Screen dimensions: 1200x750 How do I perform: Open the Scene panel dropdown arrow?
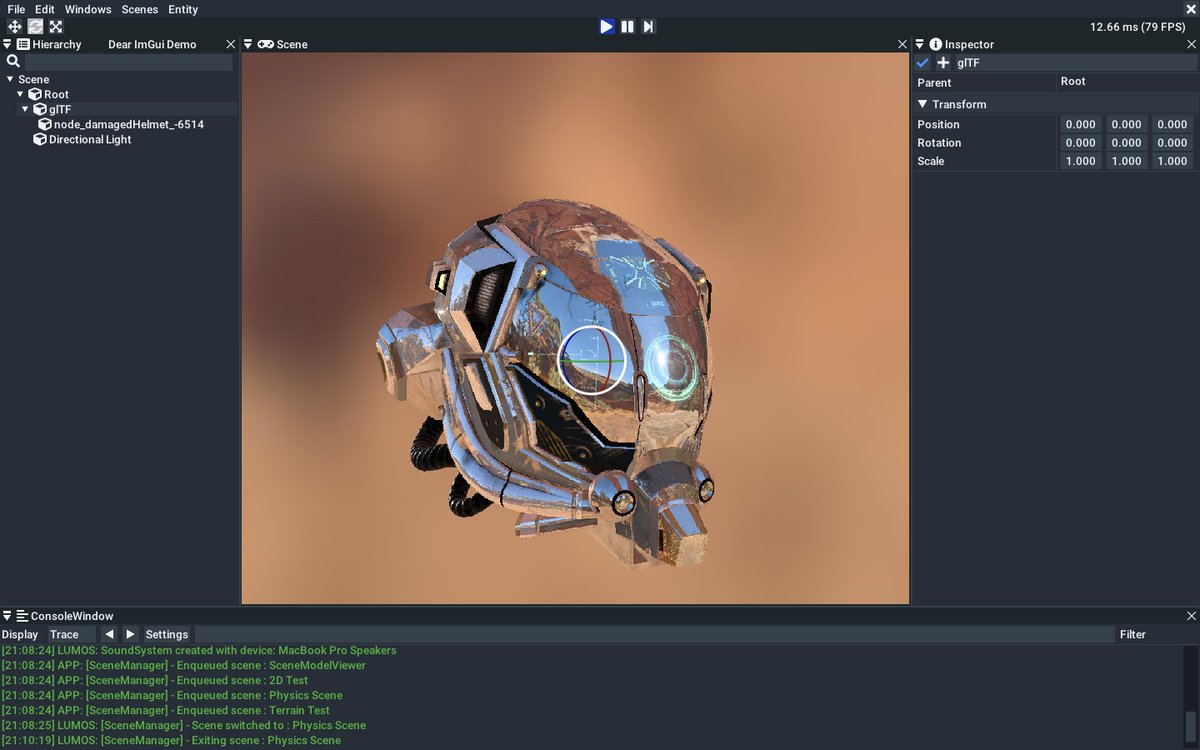coord(248,44)
